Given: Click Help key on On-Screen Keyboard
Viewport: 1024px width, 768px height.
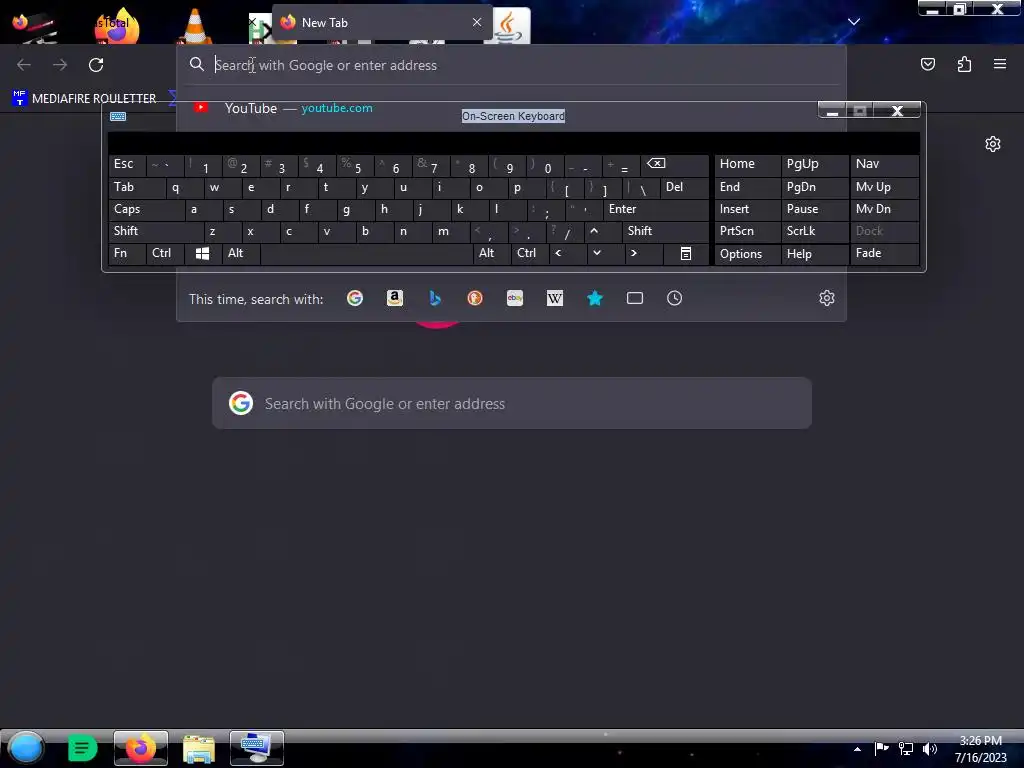Looking at the screenshot, I should pyautogui.click(x=814, y=254).
